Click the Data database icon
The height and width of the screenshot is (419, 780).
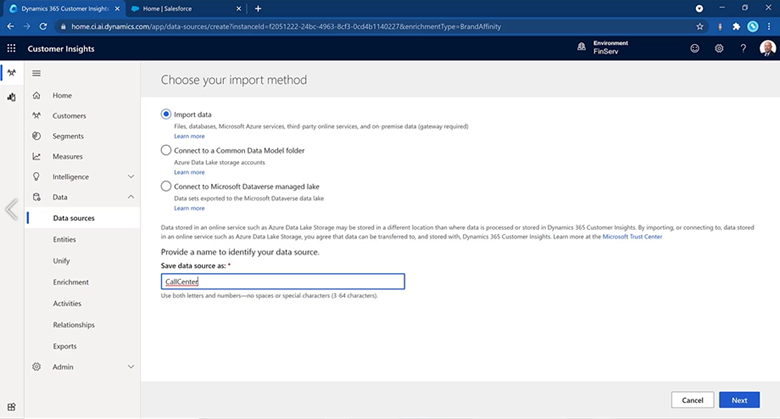[36, 197]
